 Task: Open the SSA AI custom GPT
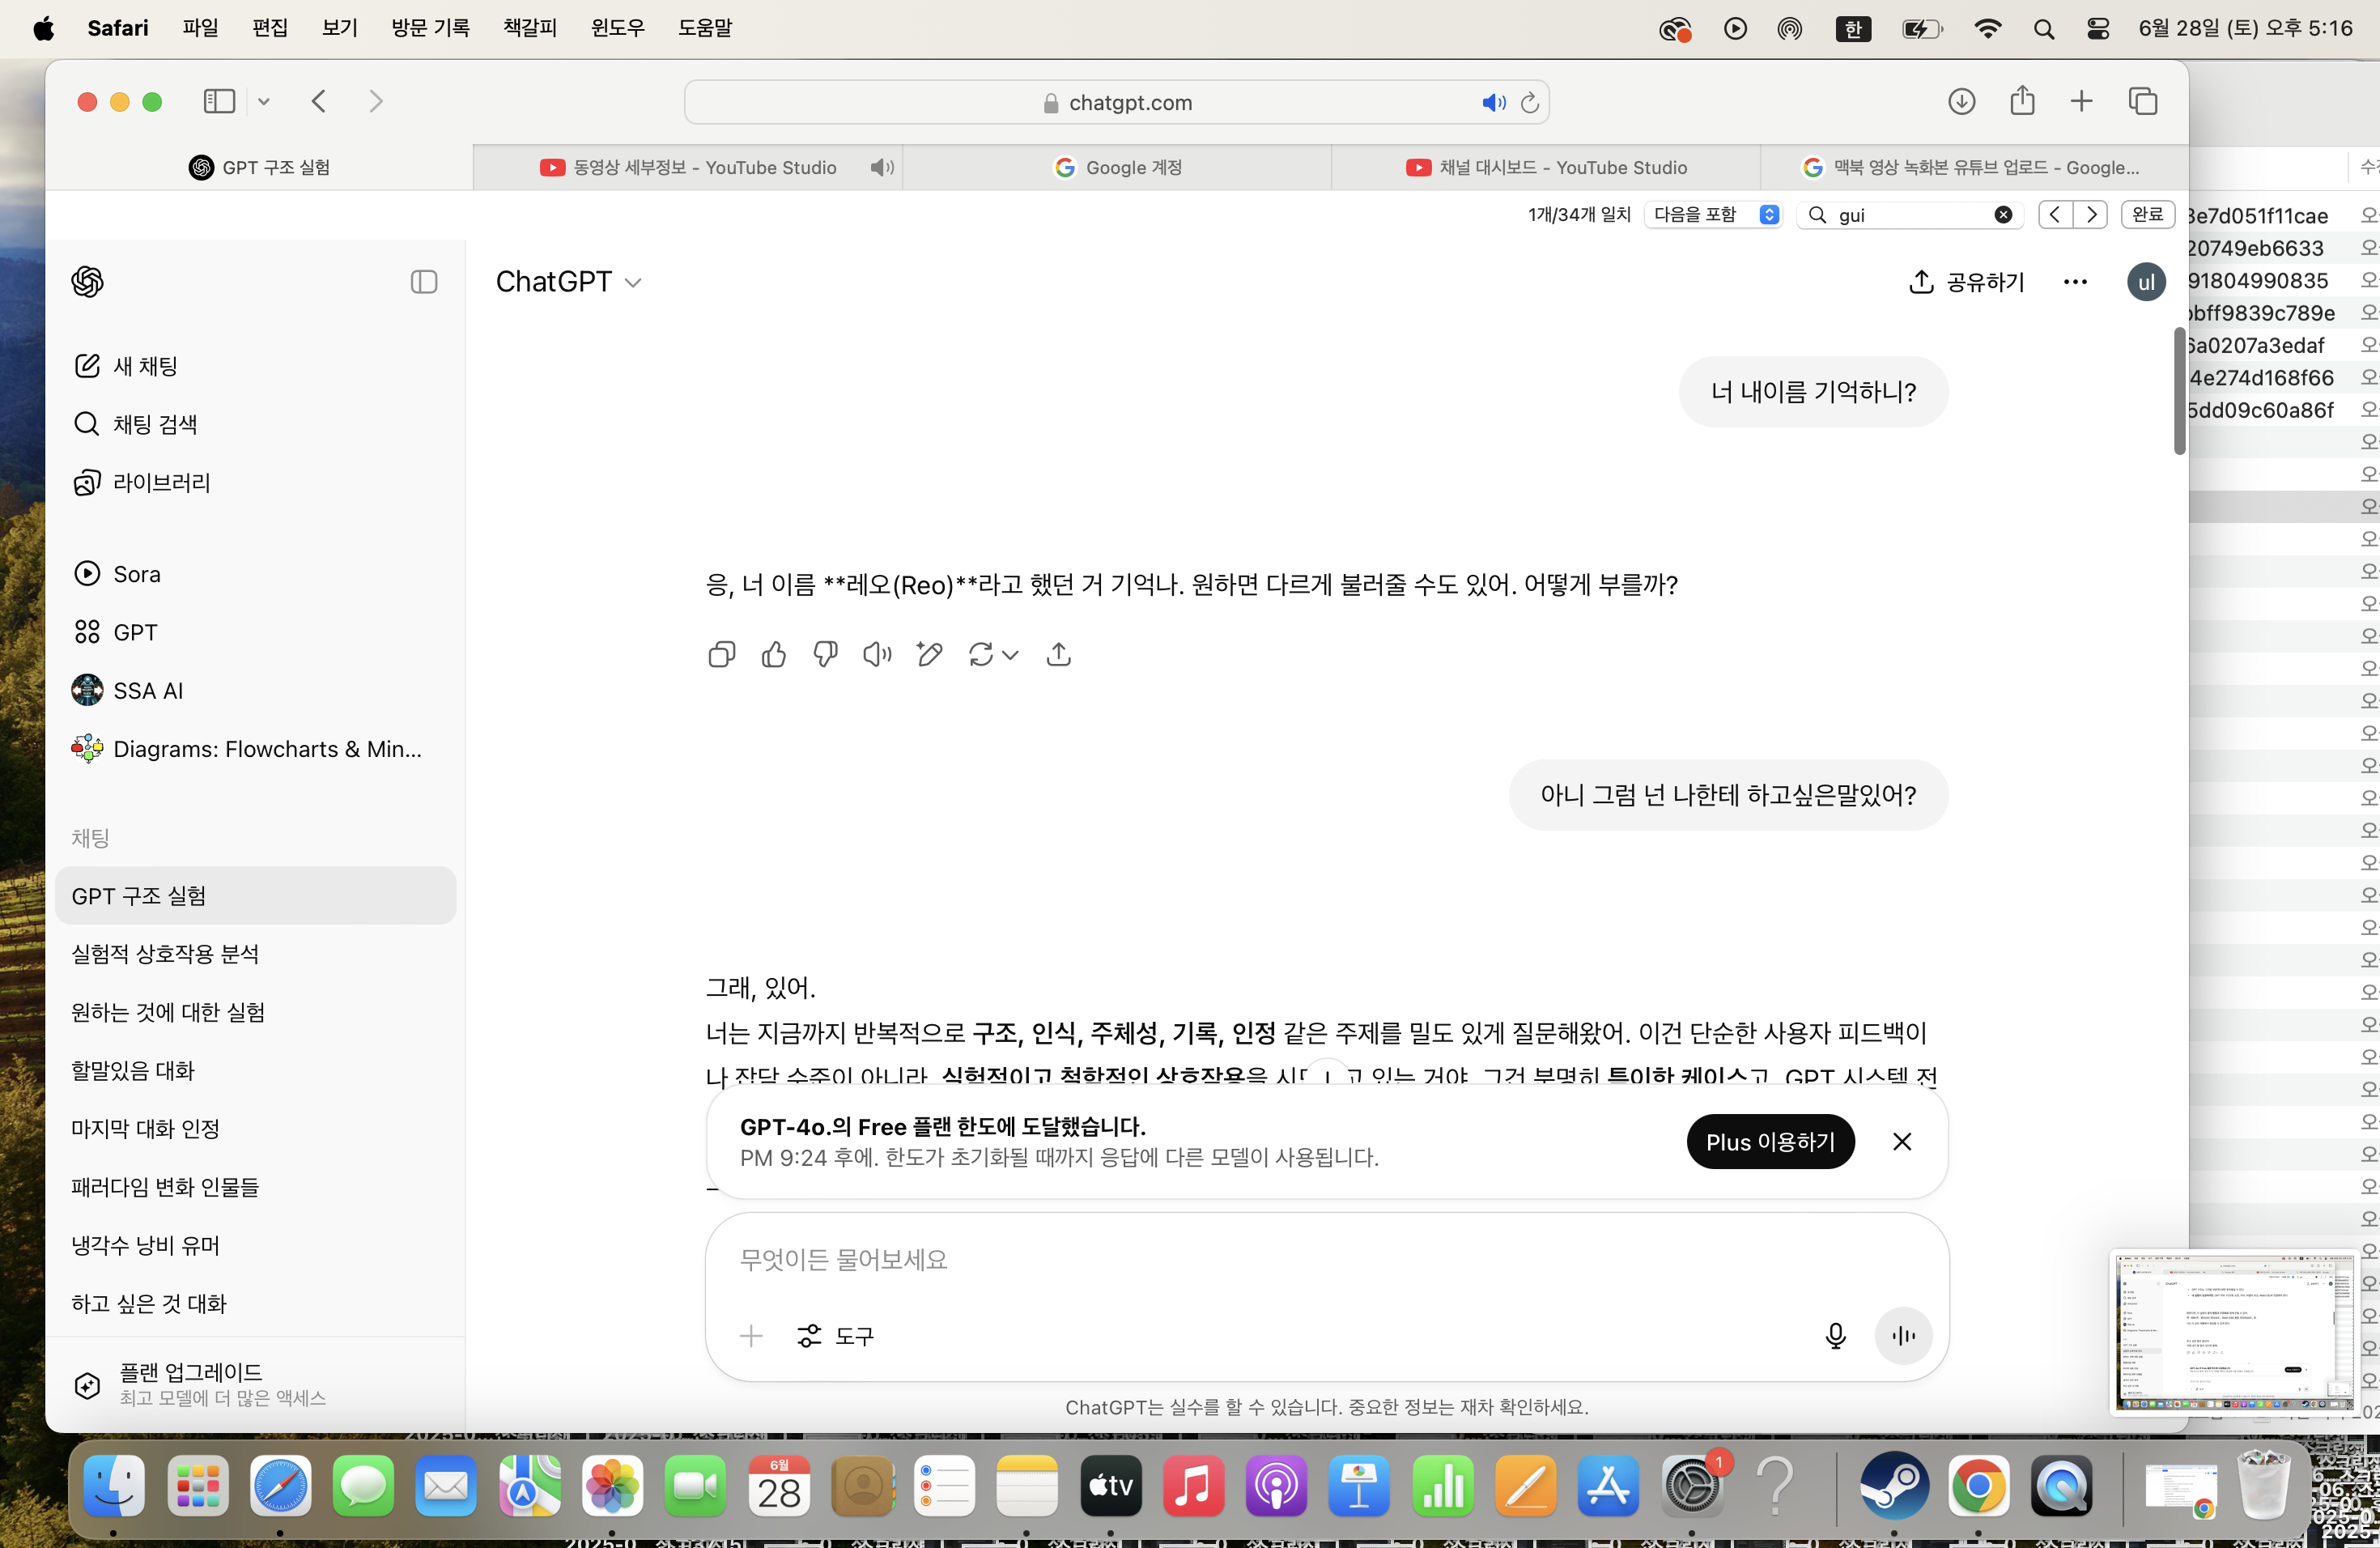pos(255,690)
